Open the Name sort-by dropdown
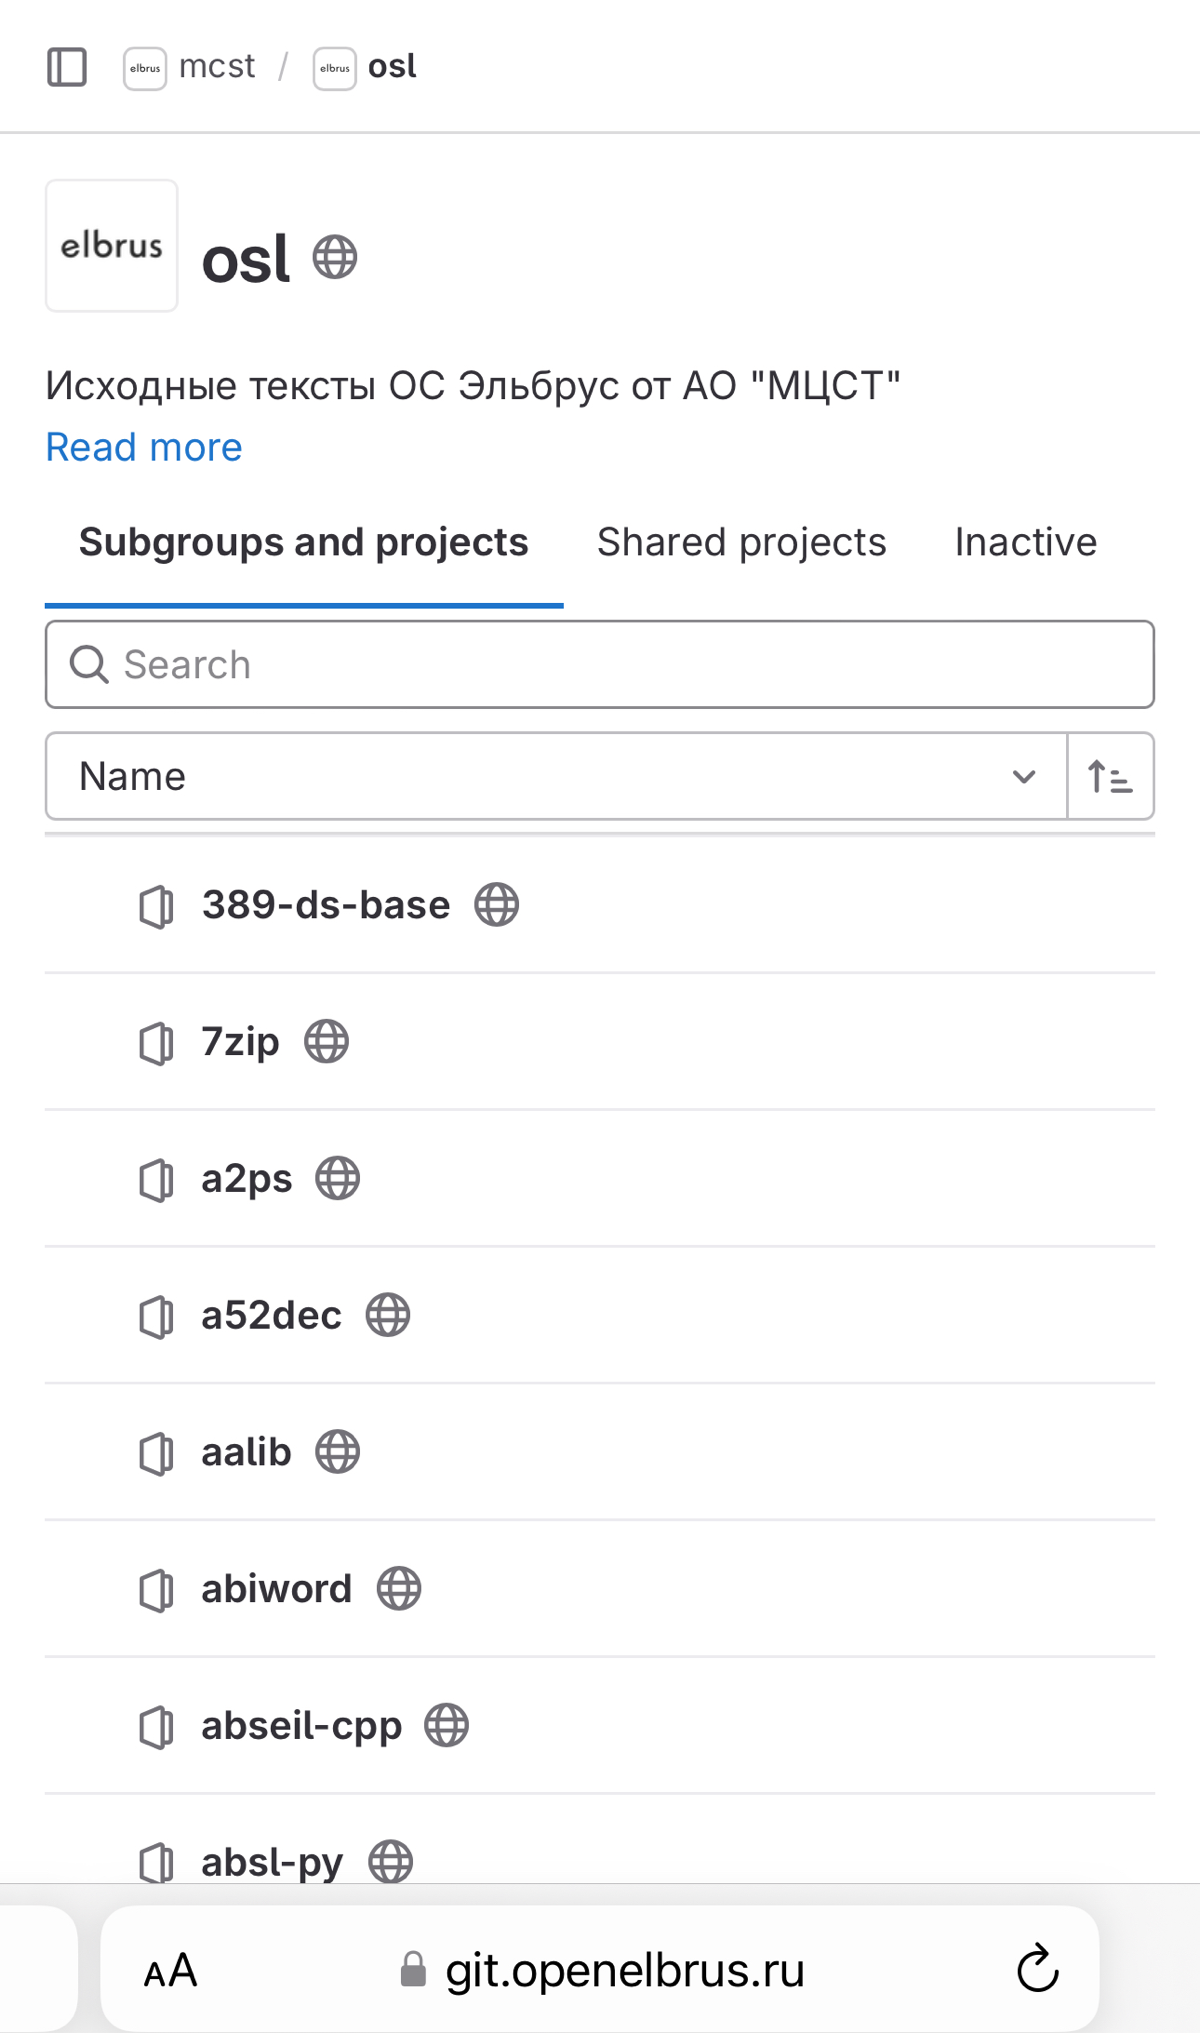Image resolution: width=1200 pixels, height=2033 pixels. click(x=556, y=776)
